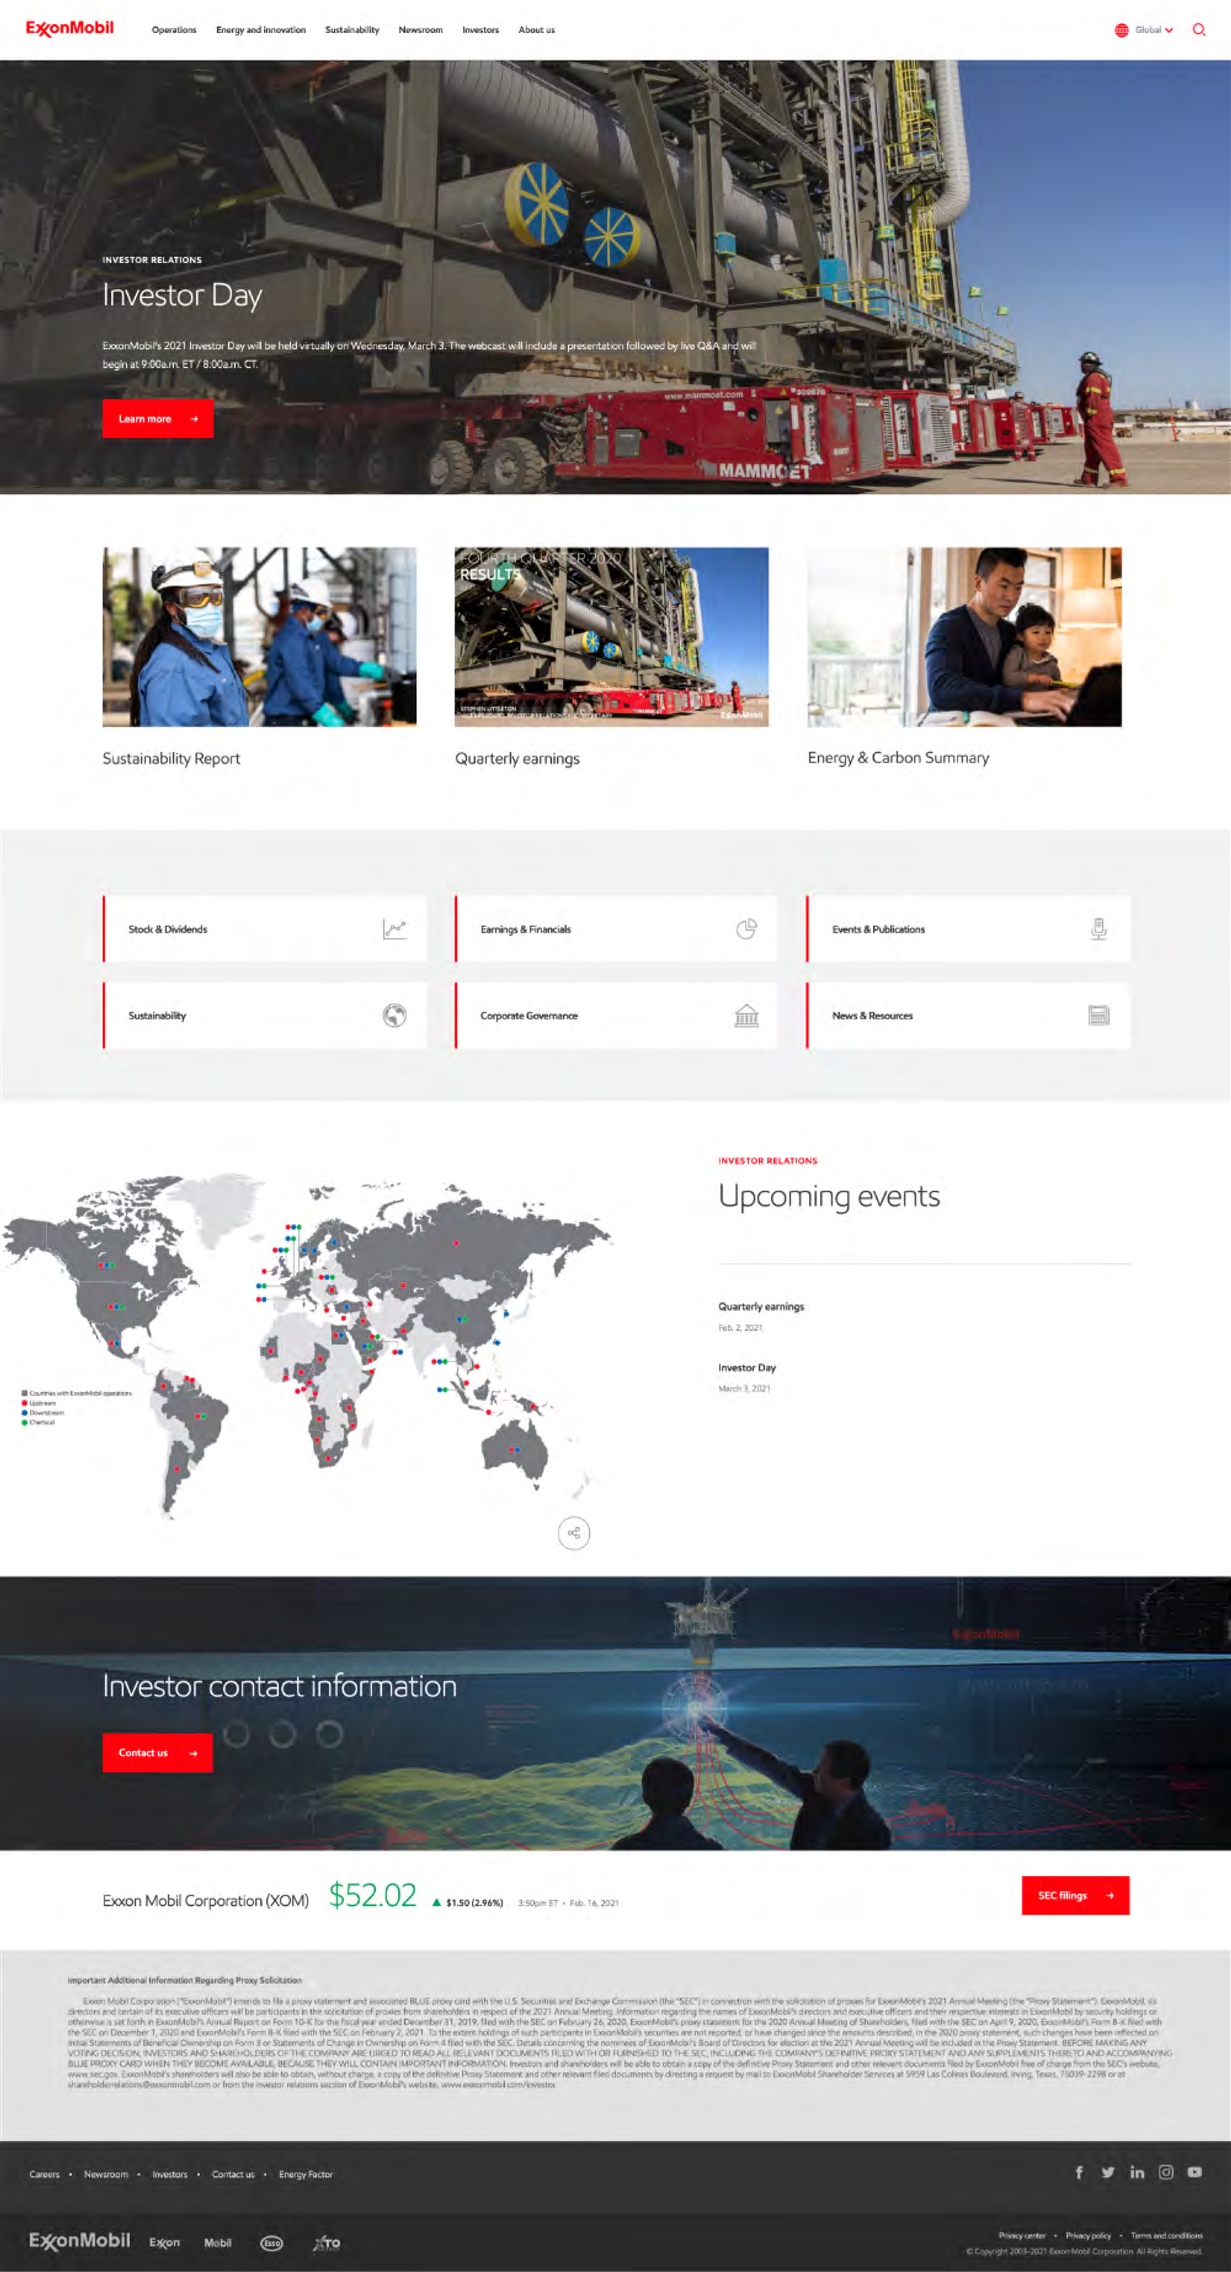The image size is (1231, 2272).
Task: Open the XTO brand logo link
Action: (326, 2243)
